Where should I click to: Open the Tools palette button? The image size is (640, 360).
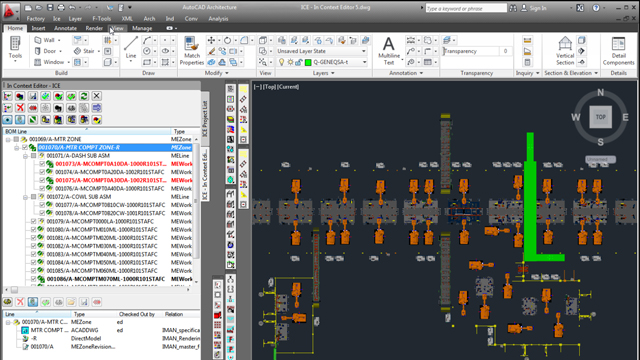pos(15,48)
